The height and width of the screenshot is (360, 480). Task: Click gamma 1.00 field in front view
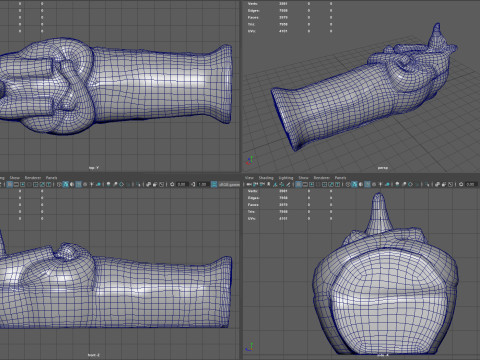click(x=202, y=184)
